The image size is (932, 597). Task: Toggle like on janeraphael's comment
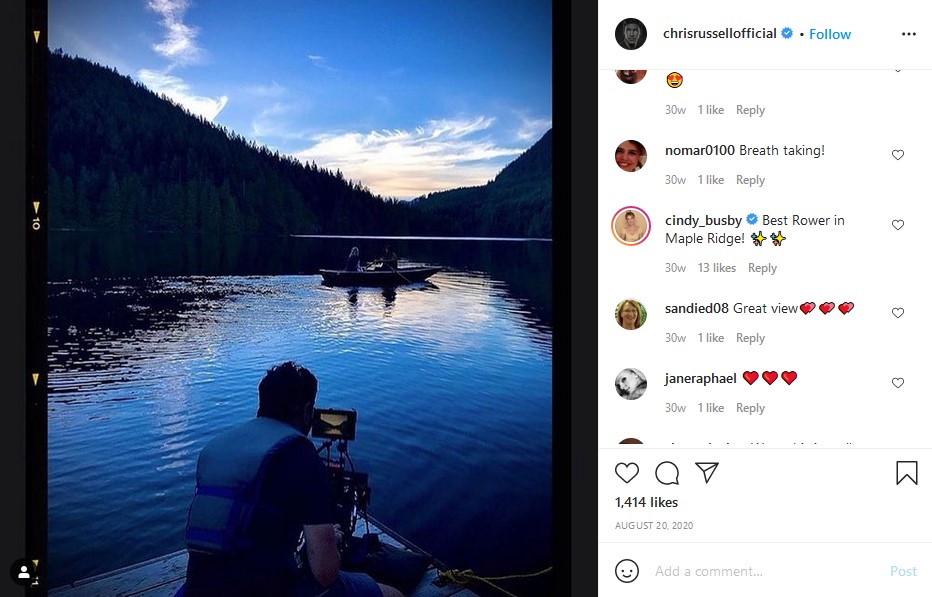pos(897,382)
